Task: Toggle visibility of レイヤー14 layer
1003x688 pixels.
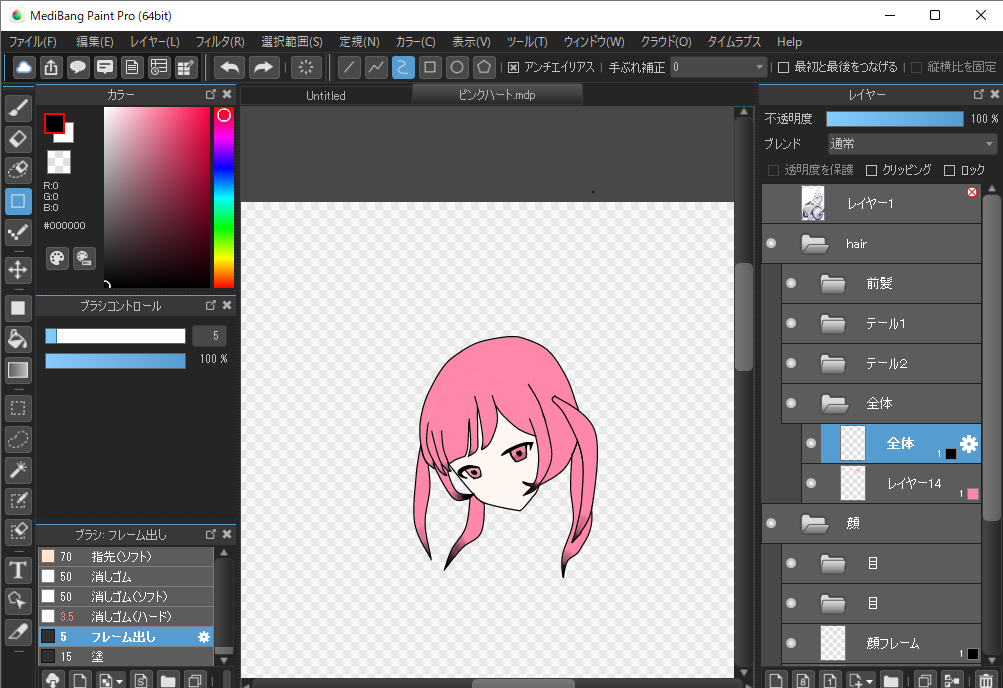Action: 811,483
